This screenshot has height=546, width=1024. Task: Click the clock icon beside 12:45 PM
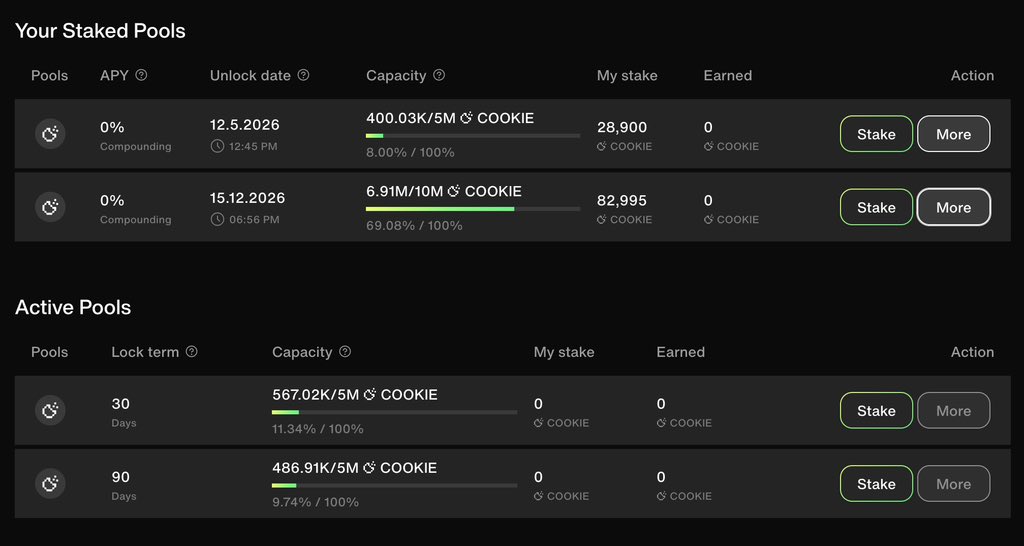click(x=217, y=146)
